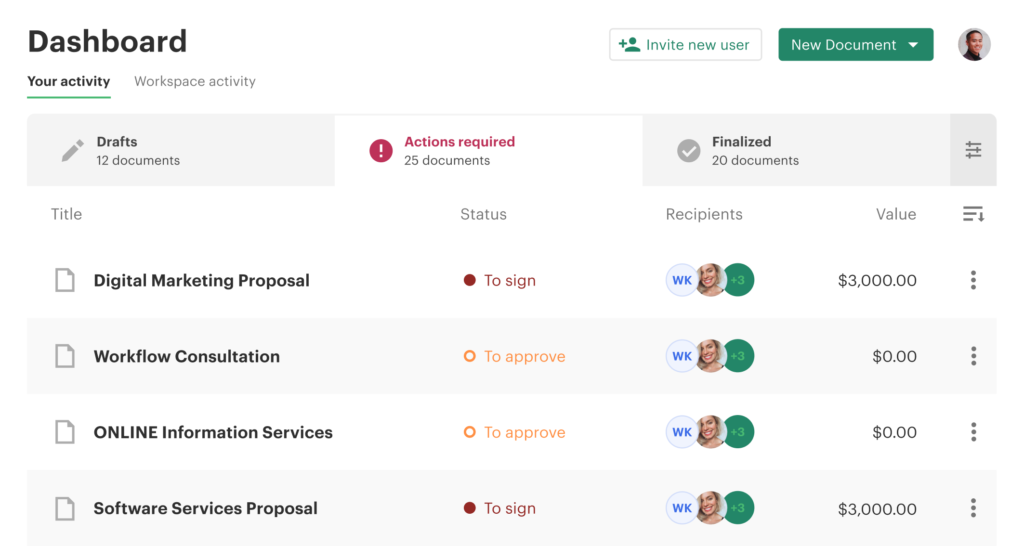This screenshot has height=546, width=1024.
Task: Click the document icon beside Workflow Consultation
Action: tap(65, 357)
